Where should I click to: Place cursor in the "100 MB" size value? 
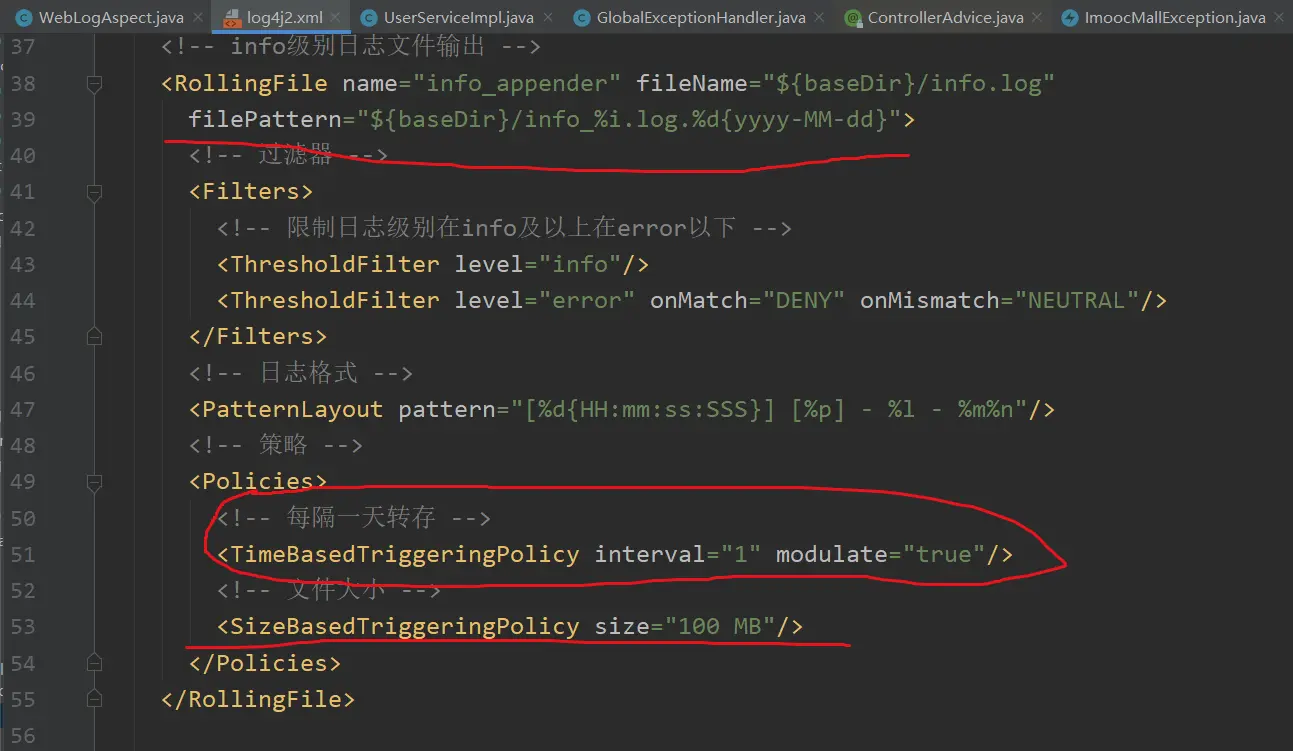tap(720, 627)
